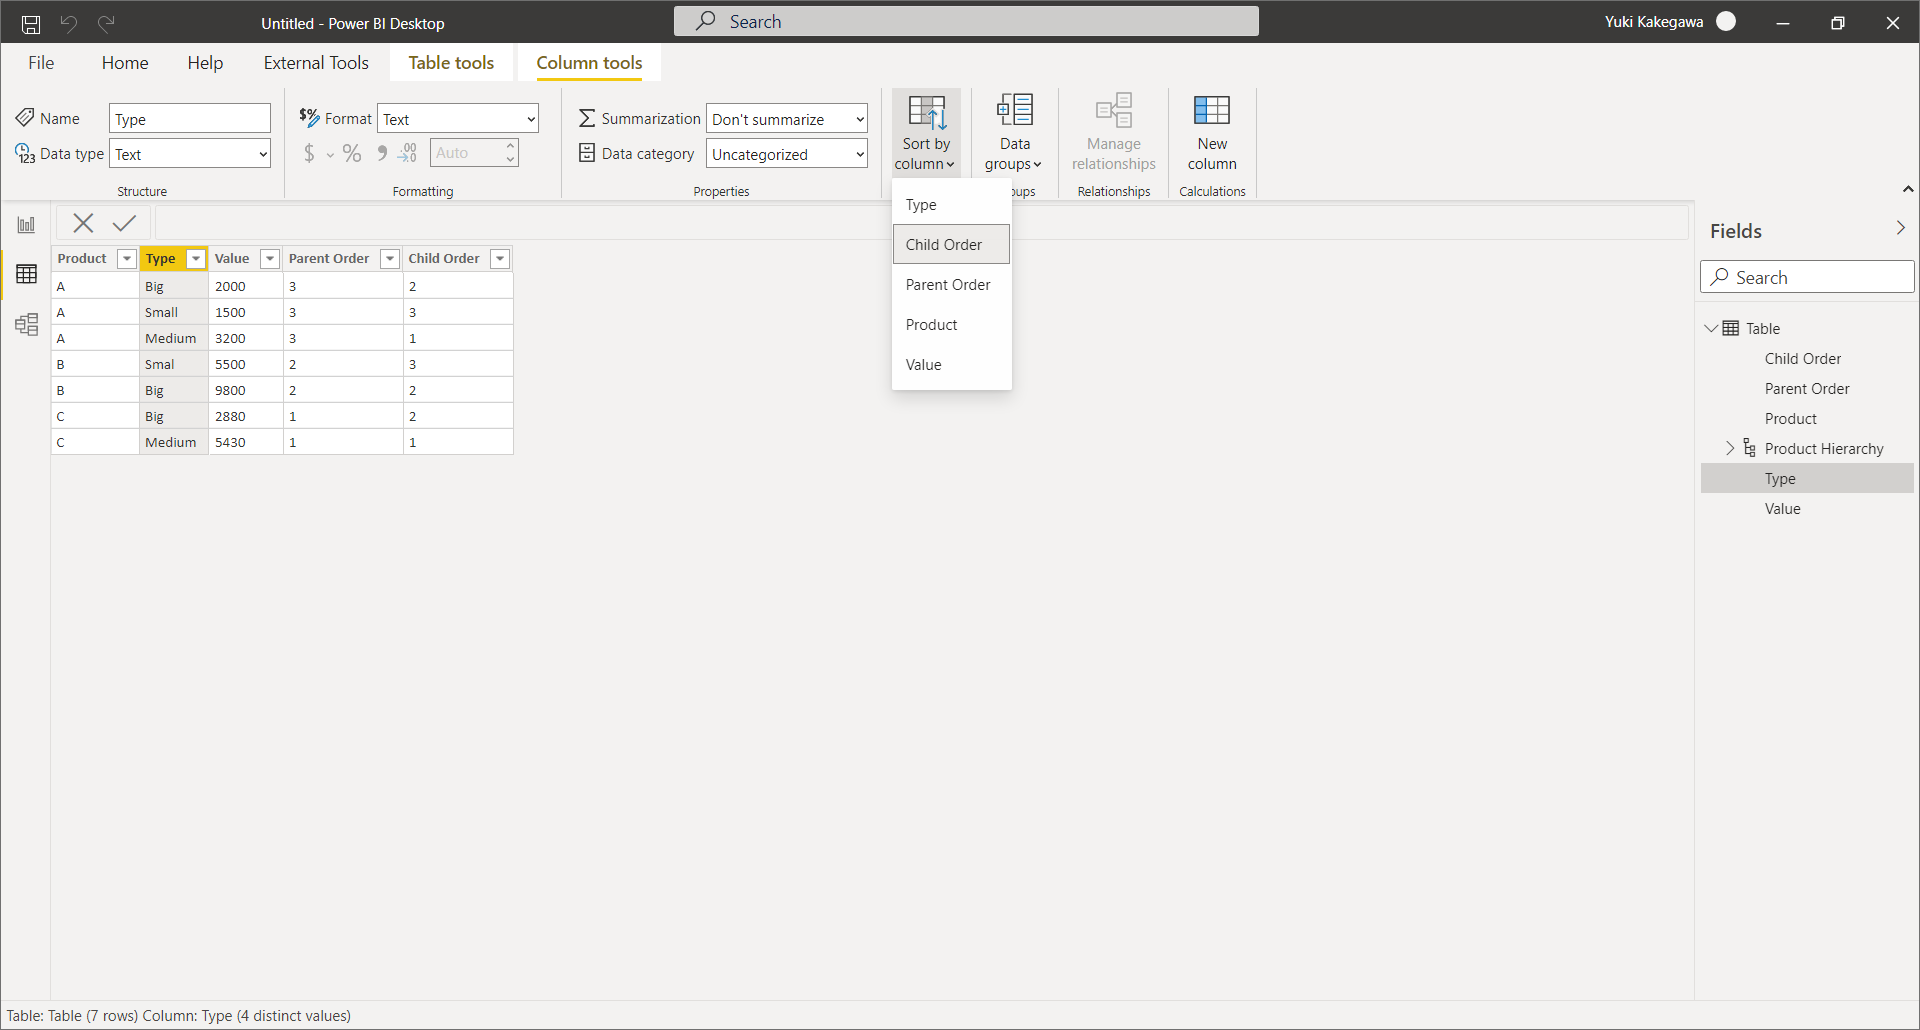Viewport: 1920px width, 1030px height.
Task: Open the Model view icon in sidebar
Action: [x=26, y=324]
